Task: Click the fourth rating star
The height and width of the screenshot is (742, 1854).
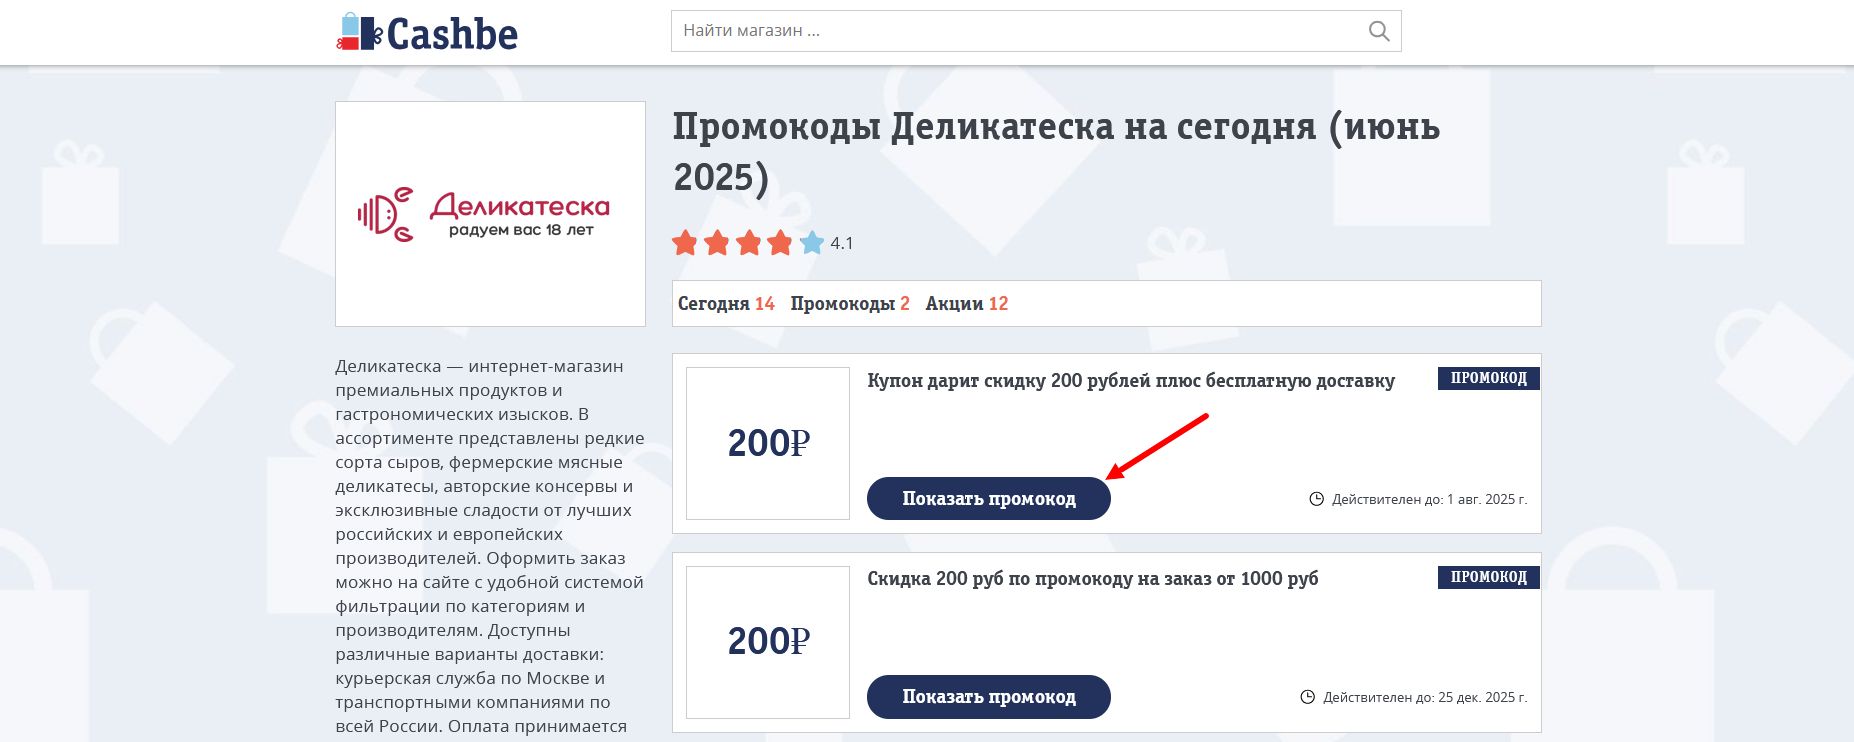Action: (780, 243)
